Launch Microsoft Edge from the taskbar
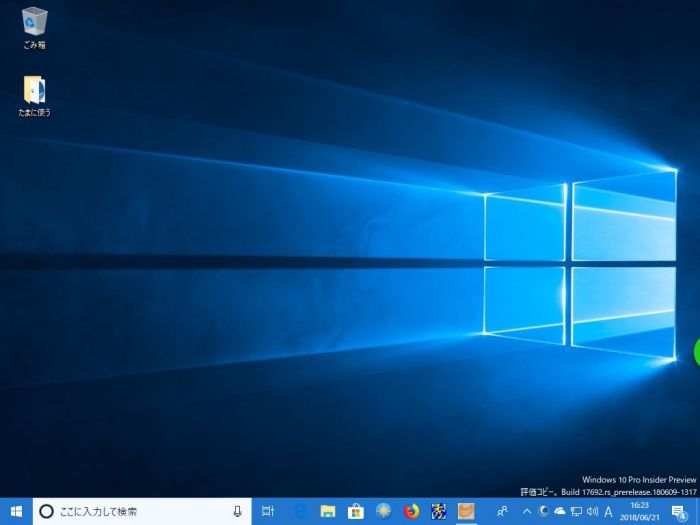Image resolution: width=700 pixels, height=525 pixels. click(299, 511)
